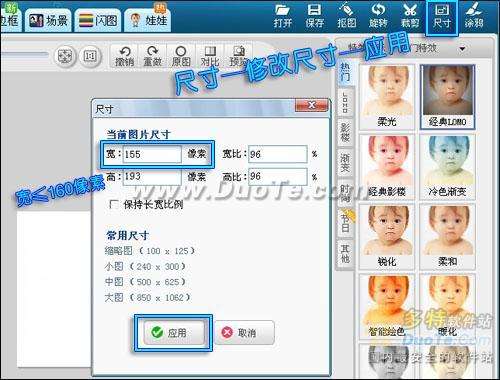The image size is (500, 380).
Task: Apply the 经典LOMO effect thumbnail
Action: coord(447,97)
